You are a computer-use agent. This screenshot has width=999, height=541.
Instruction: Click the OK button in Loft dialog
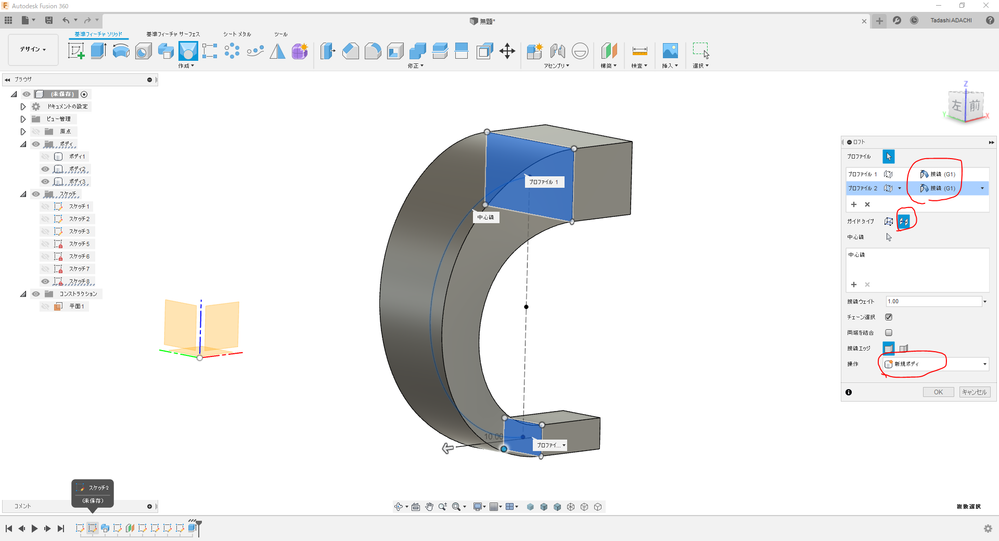point(937,392)
